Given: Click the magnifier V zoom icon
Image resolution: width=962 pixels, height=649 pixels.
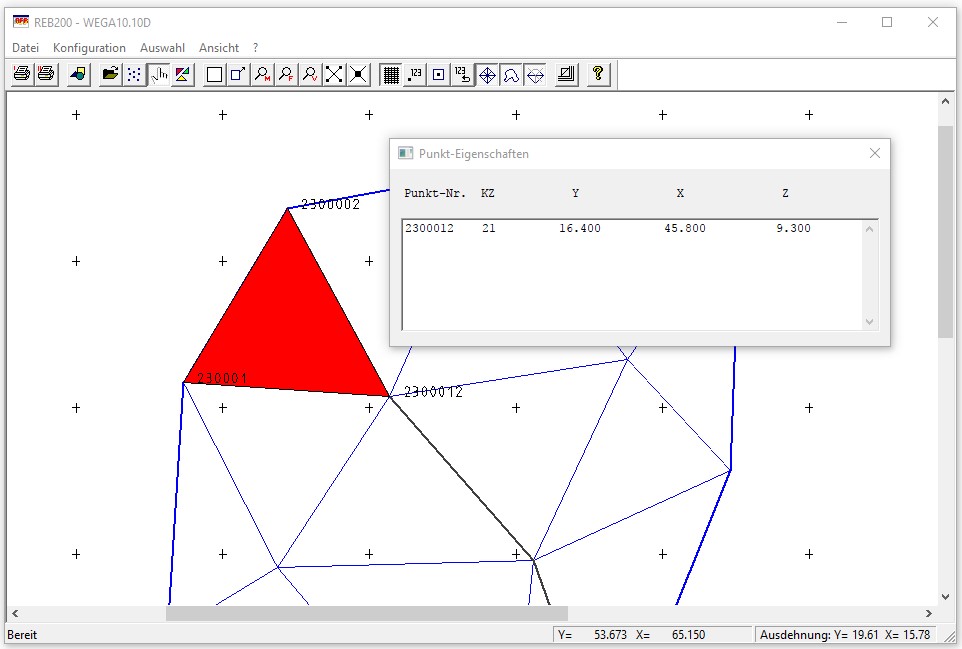Looking at the screenshot, I should coord(310,75).
